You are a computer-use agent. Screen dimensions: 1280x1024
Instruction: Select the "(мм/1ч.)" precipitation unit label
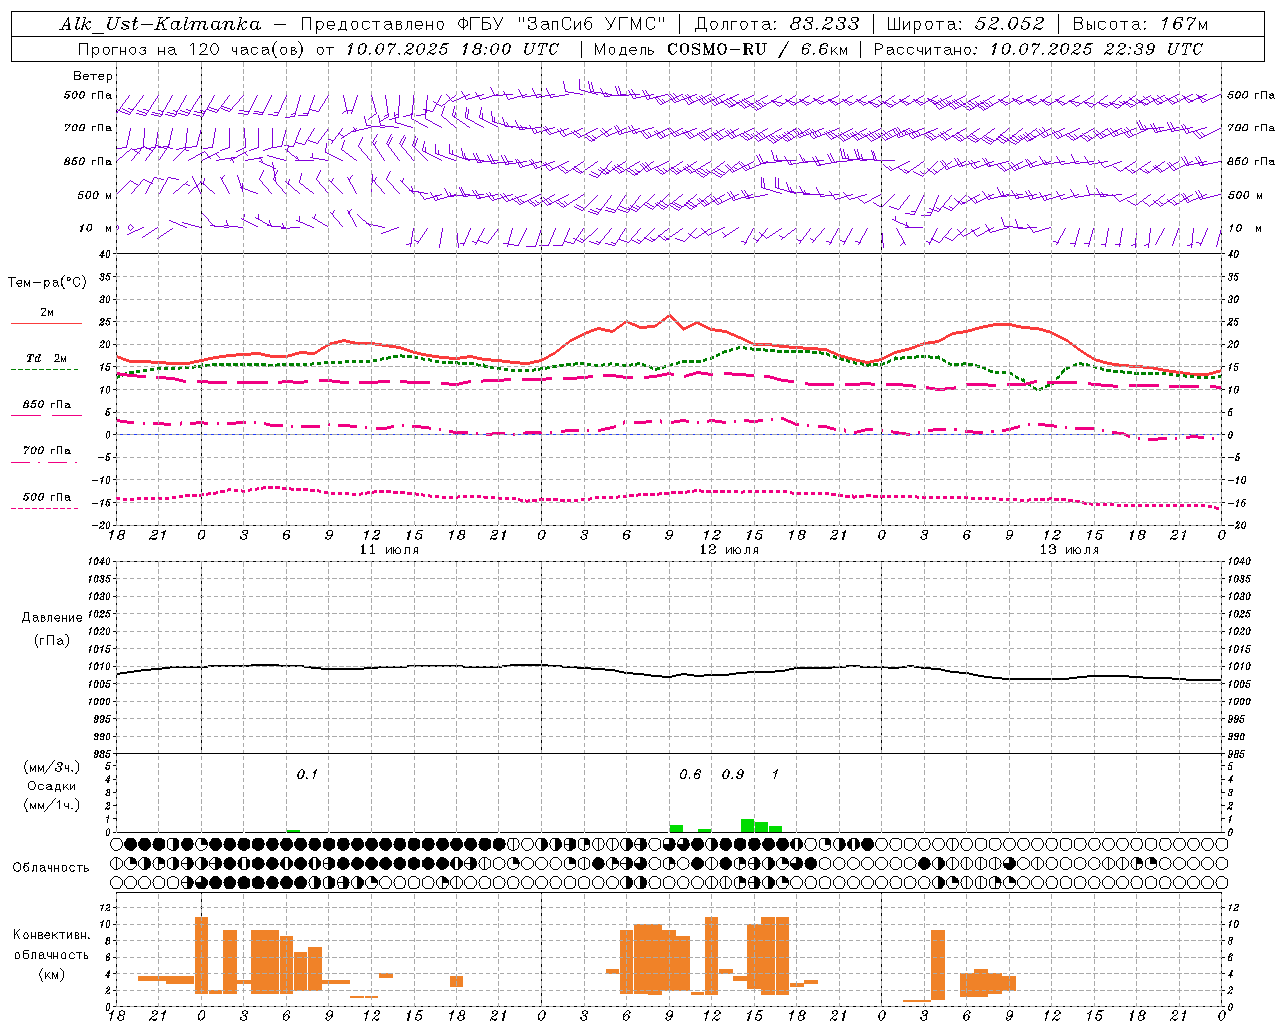tap(52, 805)
